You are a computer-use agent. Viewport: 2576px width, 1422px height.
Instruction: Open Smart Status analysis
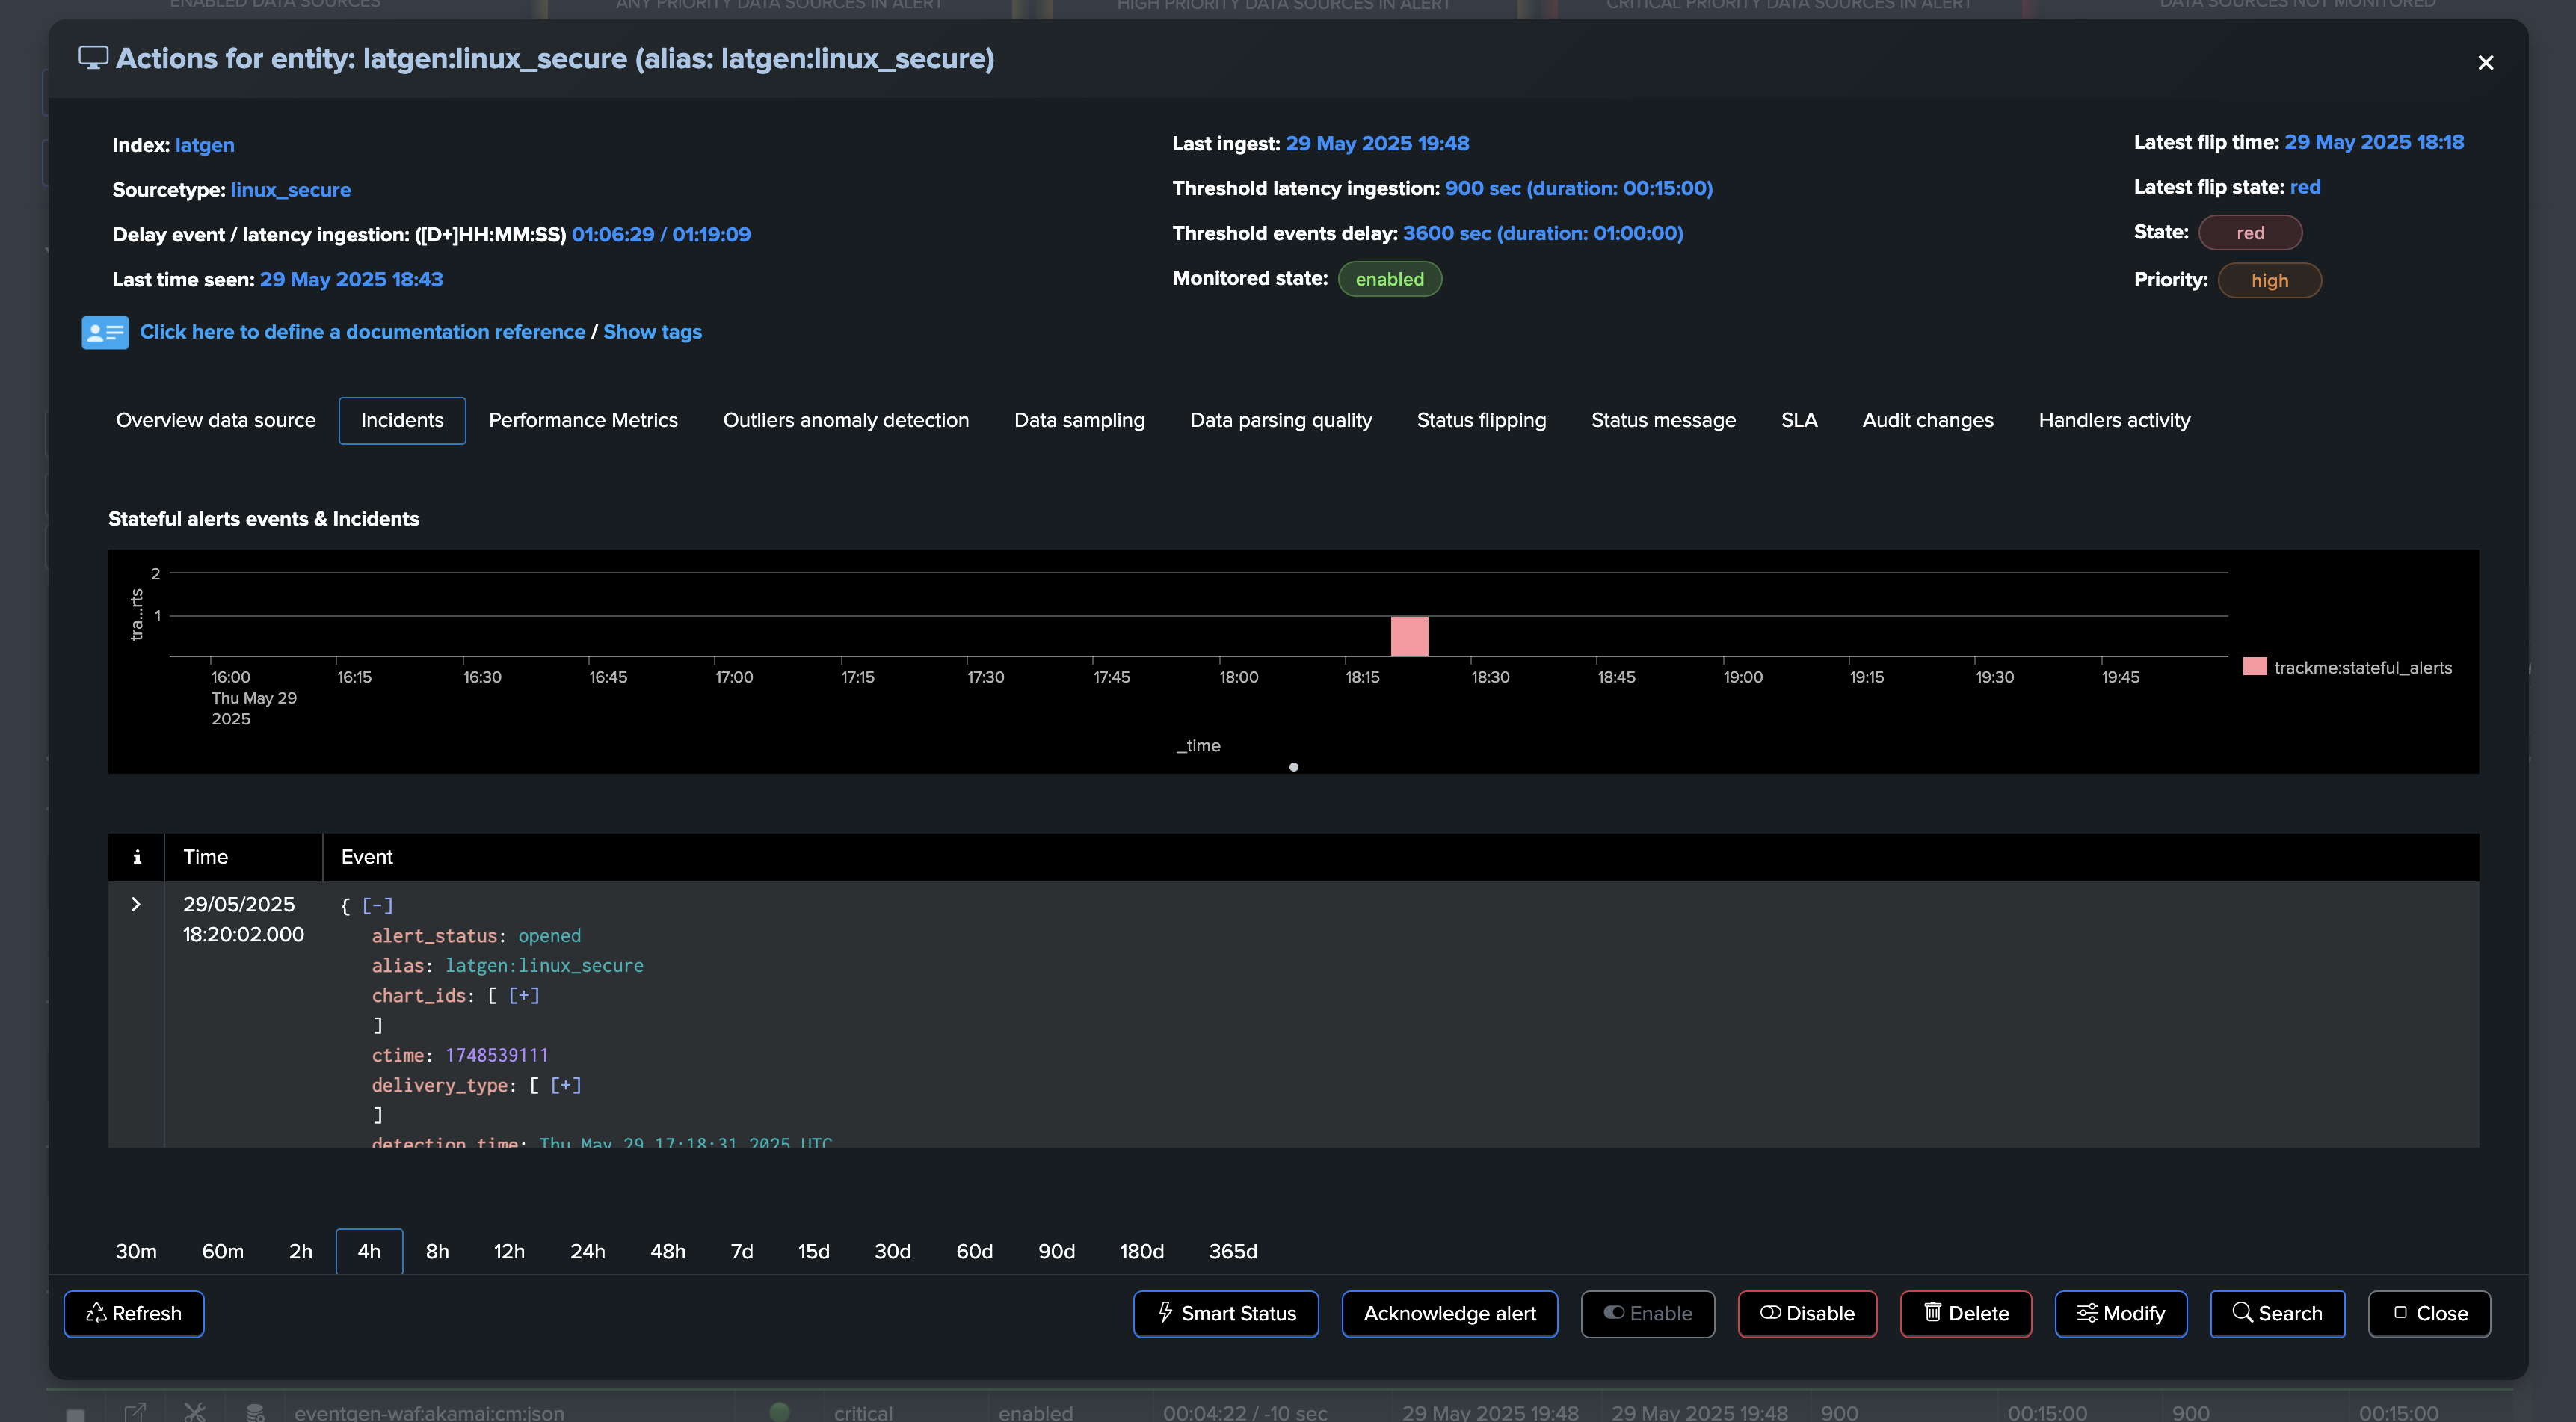[1225, 1313]
